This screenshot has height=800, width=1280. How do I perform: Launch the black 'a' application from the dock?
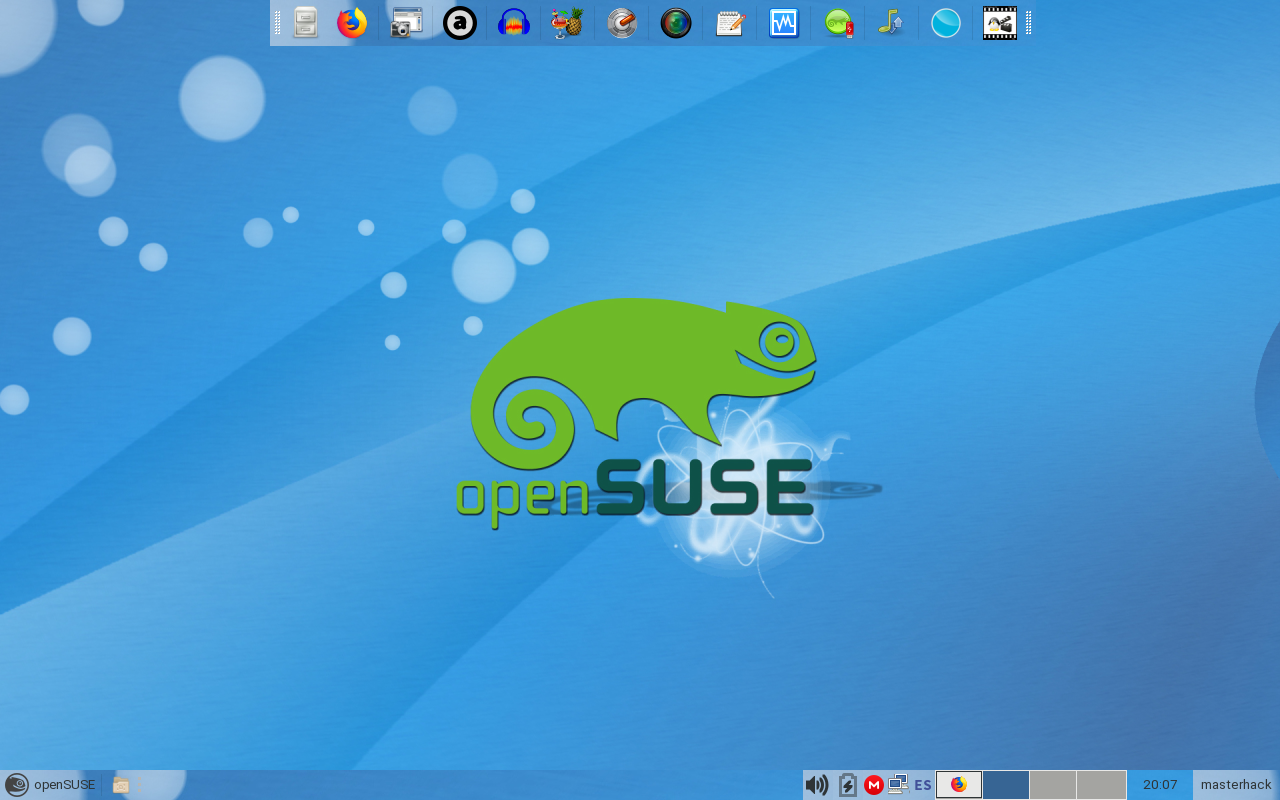coord(459,22)
